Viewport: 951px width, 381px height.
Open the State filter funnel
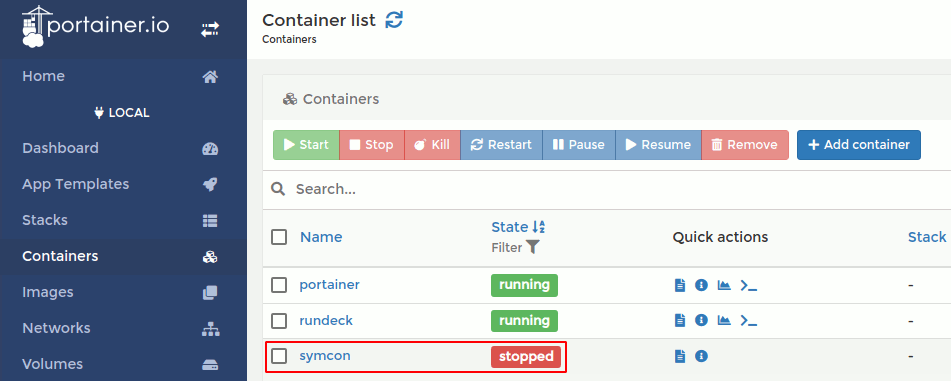(533, 248)
